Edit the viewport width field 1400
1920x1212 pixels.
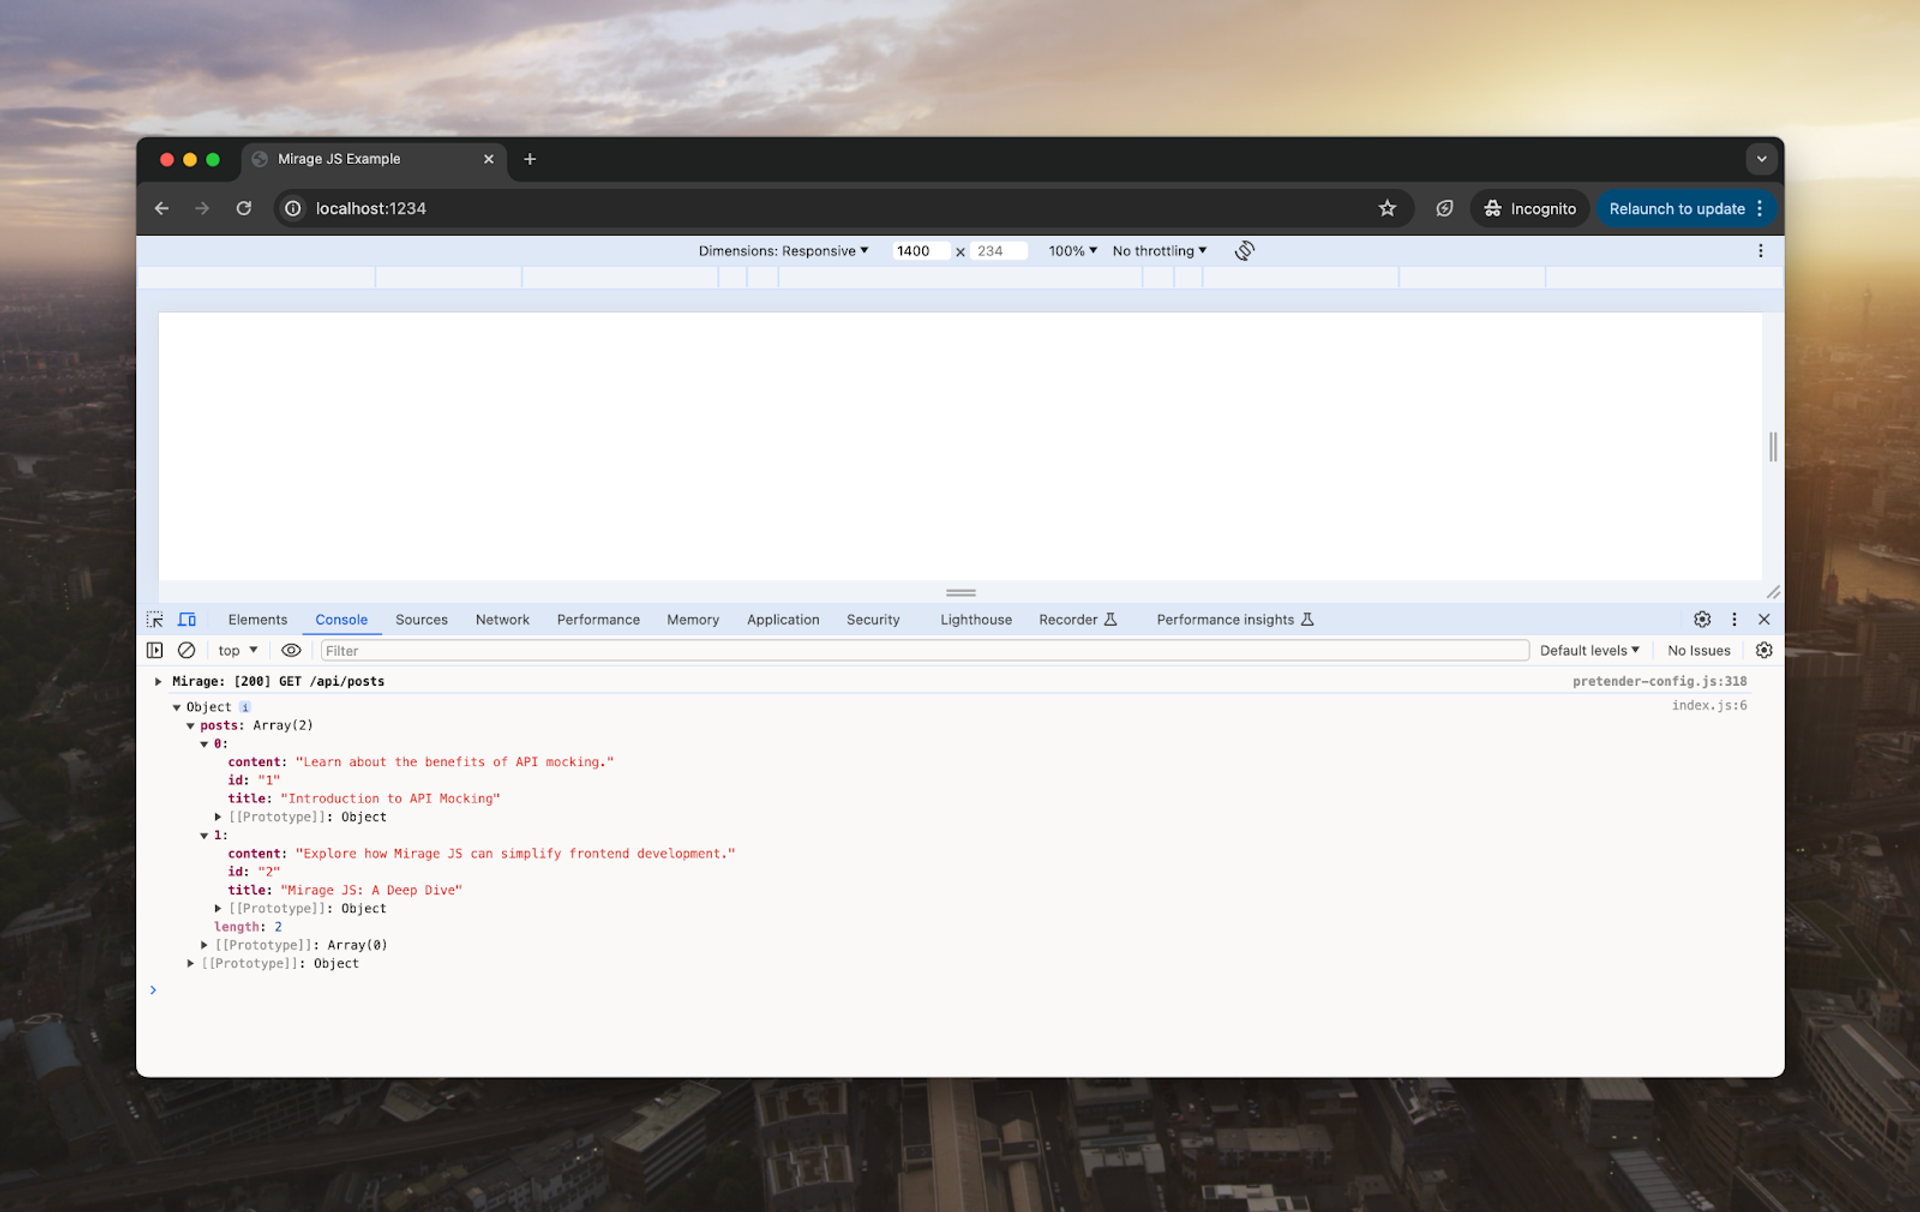click(920, 251)
